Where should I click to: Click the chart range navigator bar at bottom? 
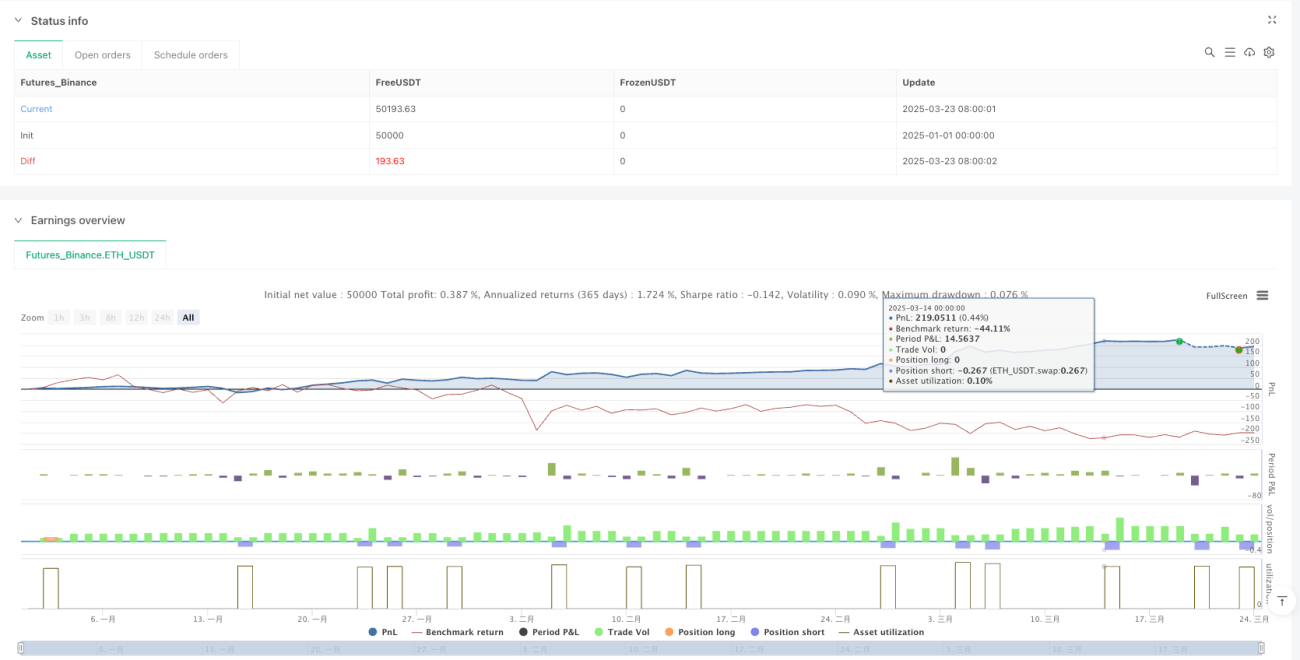click(x=641, y=648)
